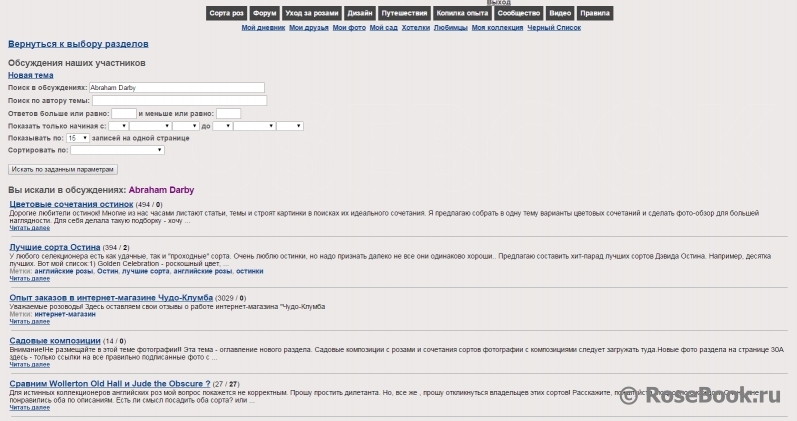Click the остинки tag

250,271
